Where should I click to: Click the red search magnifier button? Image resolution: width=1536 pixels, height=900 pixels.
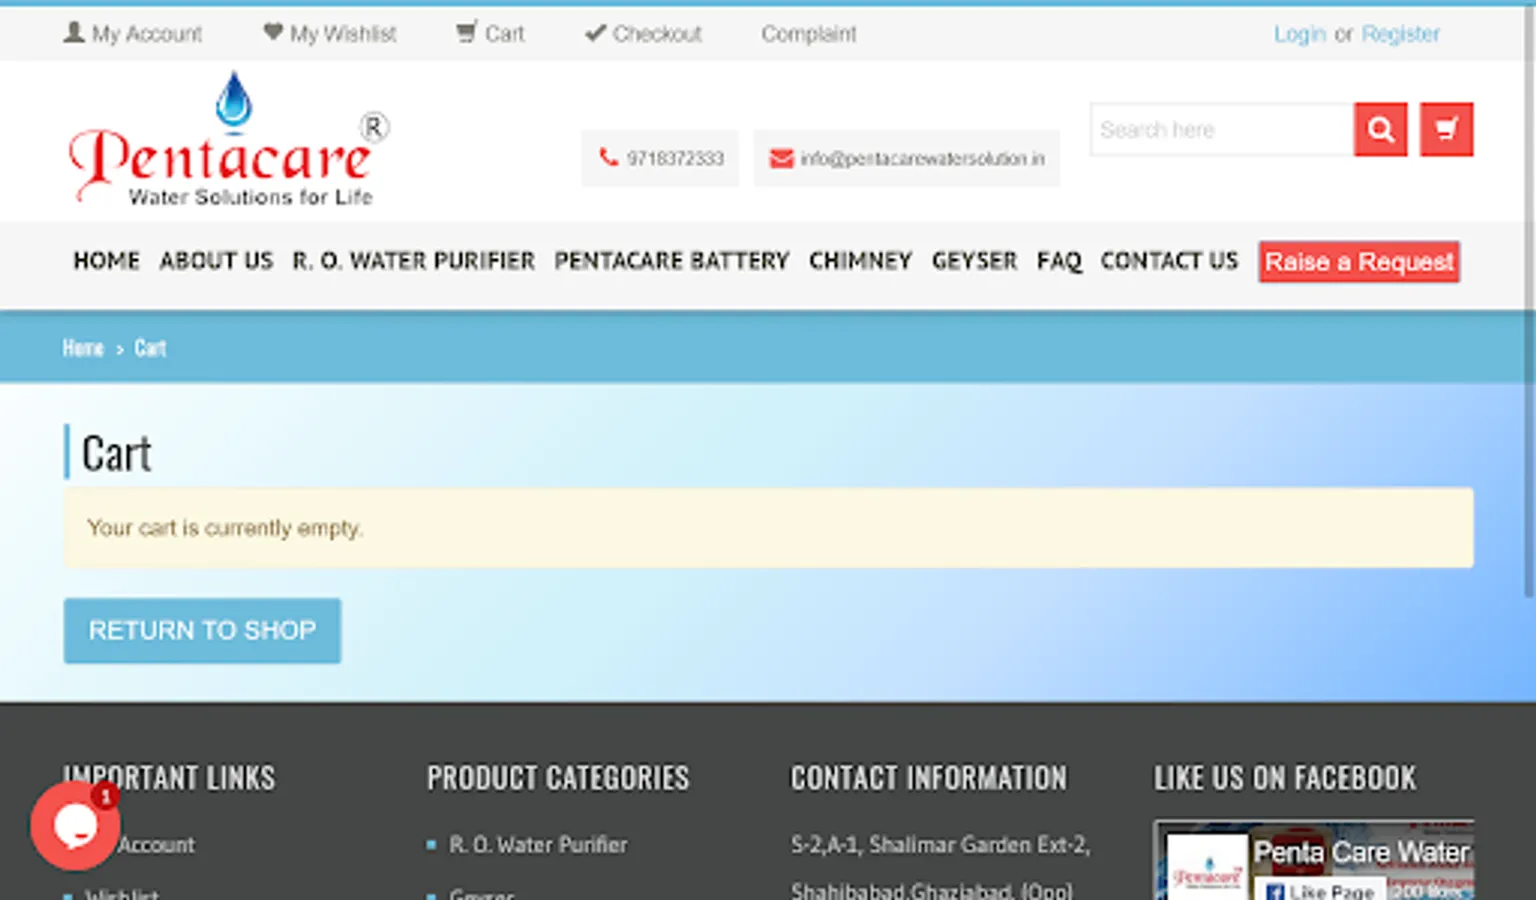(x=1380, y=129)
